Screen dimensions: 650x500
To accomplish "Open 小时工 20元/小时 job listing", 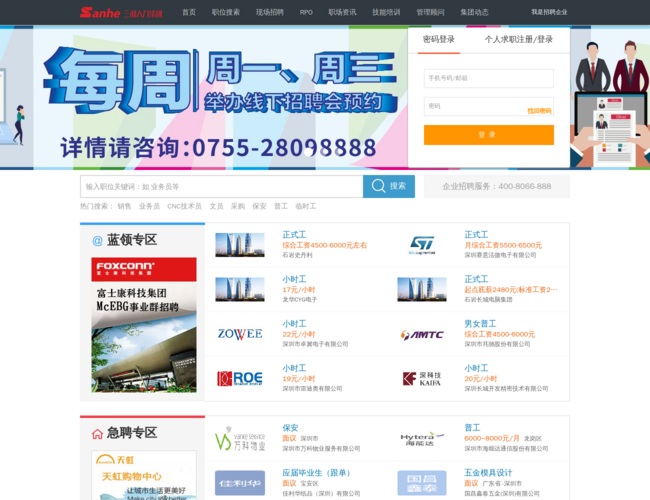I will click(476, 369).
